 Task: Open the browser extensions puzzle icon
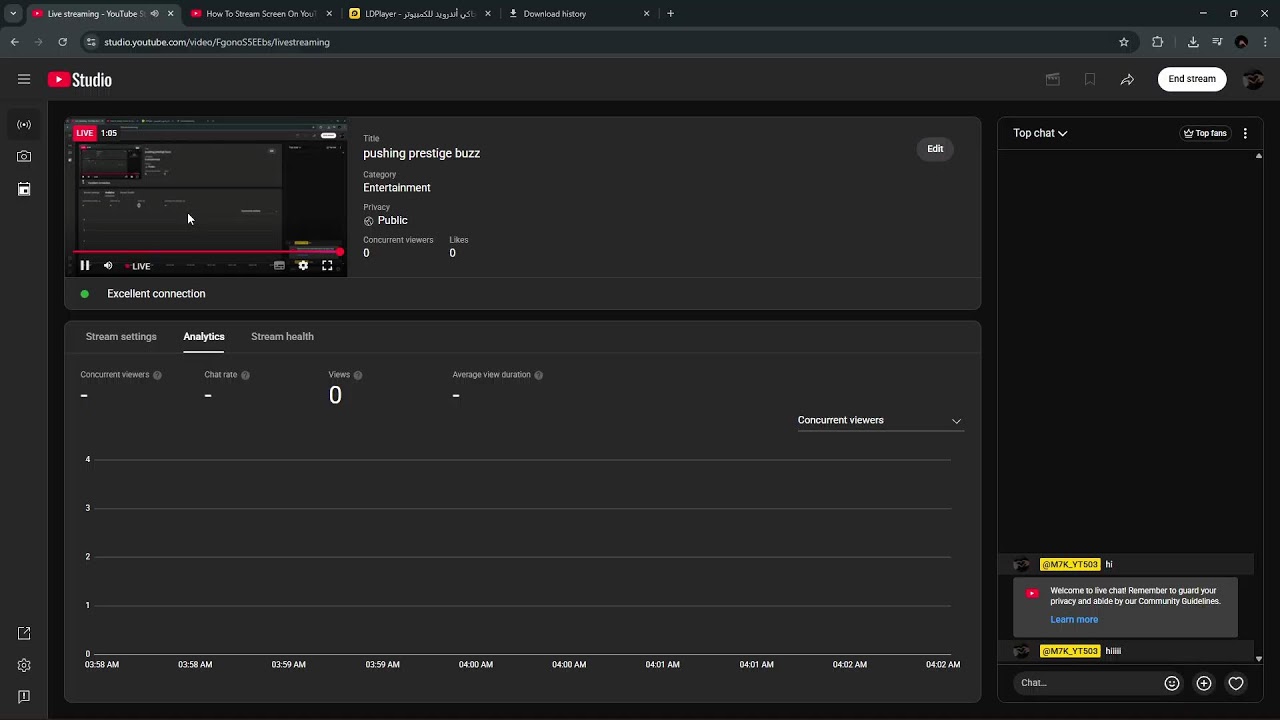pos(1158,42)
